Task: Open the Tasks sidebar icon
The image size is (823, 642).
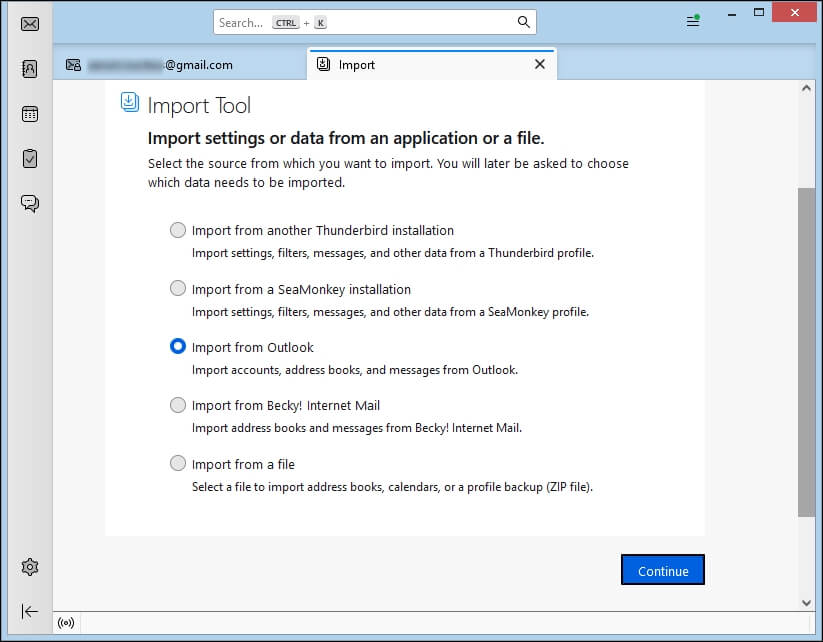Action: click(x=30, y=159)
